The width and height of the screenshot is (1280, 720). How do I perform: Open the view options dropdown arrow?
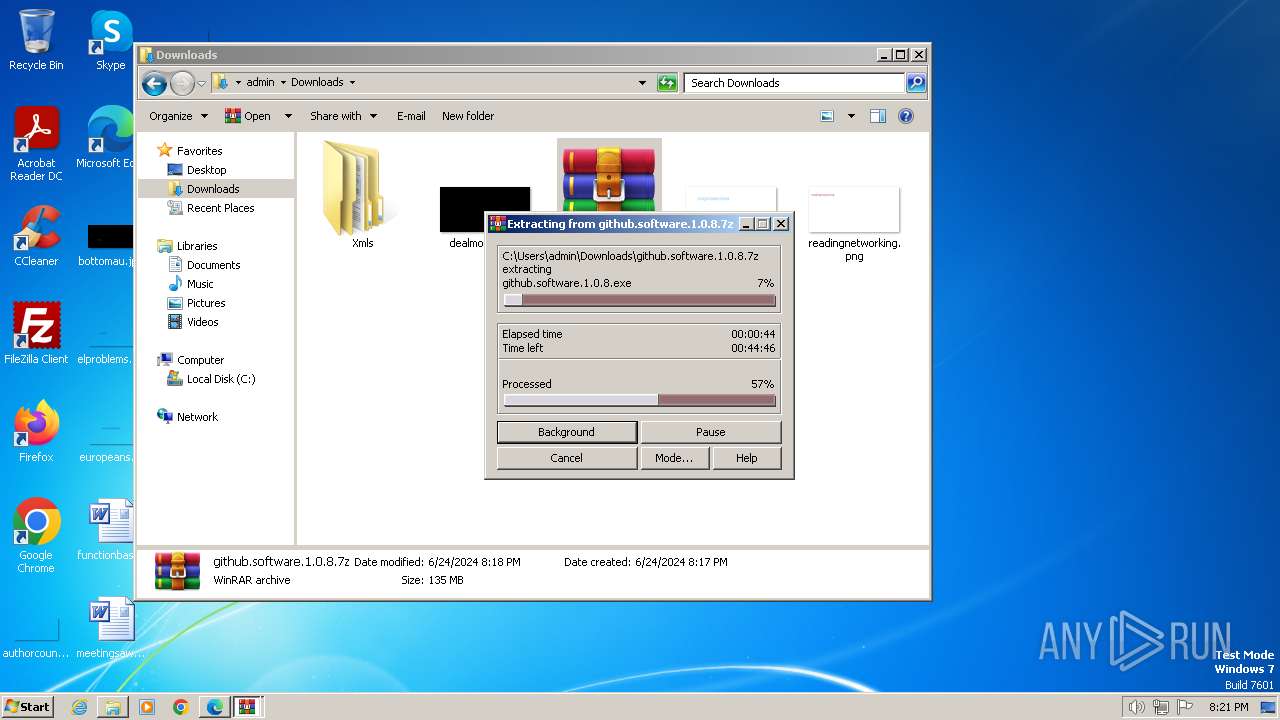[851, 116]
